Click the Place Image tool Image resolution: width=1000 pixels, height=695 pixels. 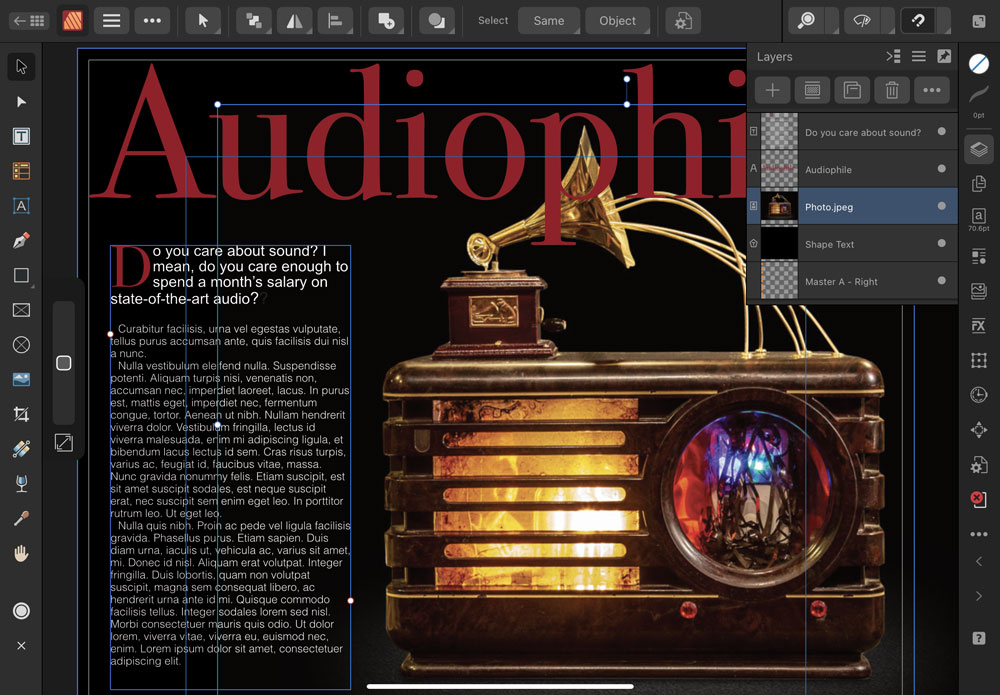tap(21, 379)
